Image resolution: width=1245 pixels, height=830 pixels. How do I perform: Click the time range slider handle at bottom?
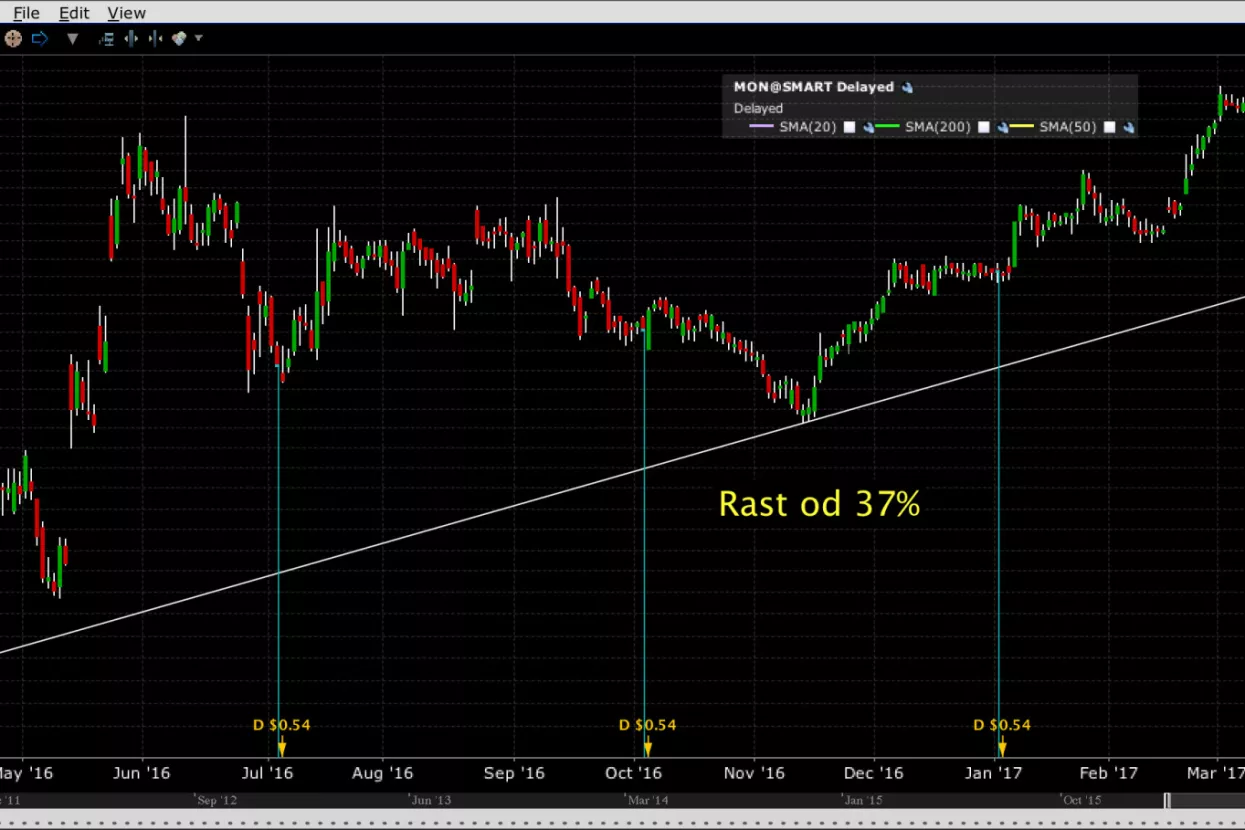click(1167, 801)
